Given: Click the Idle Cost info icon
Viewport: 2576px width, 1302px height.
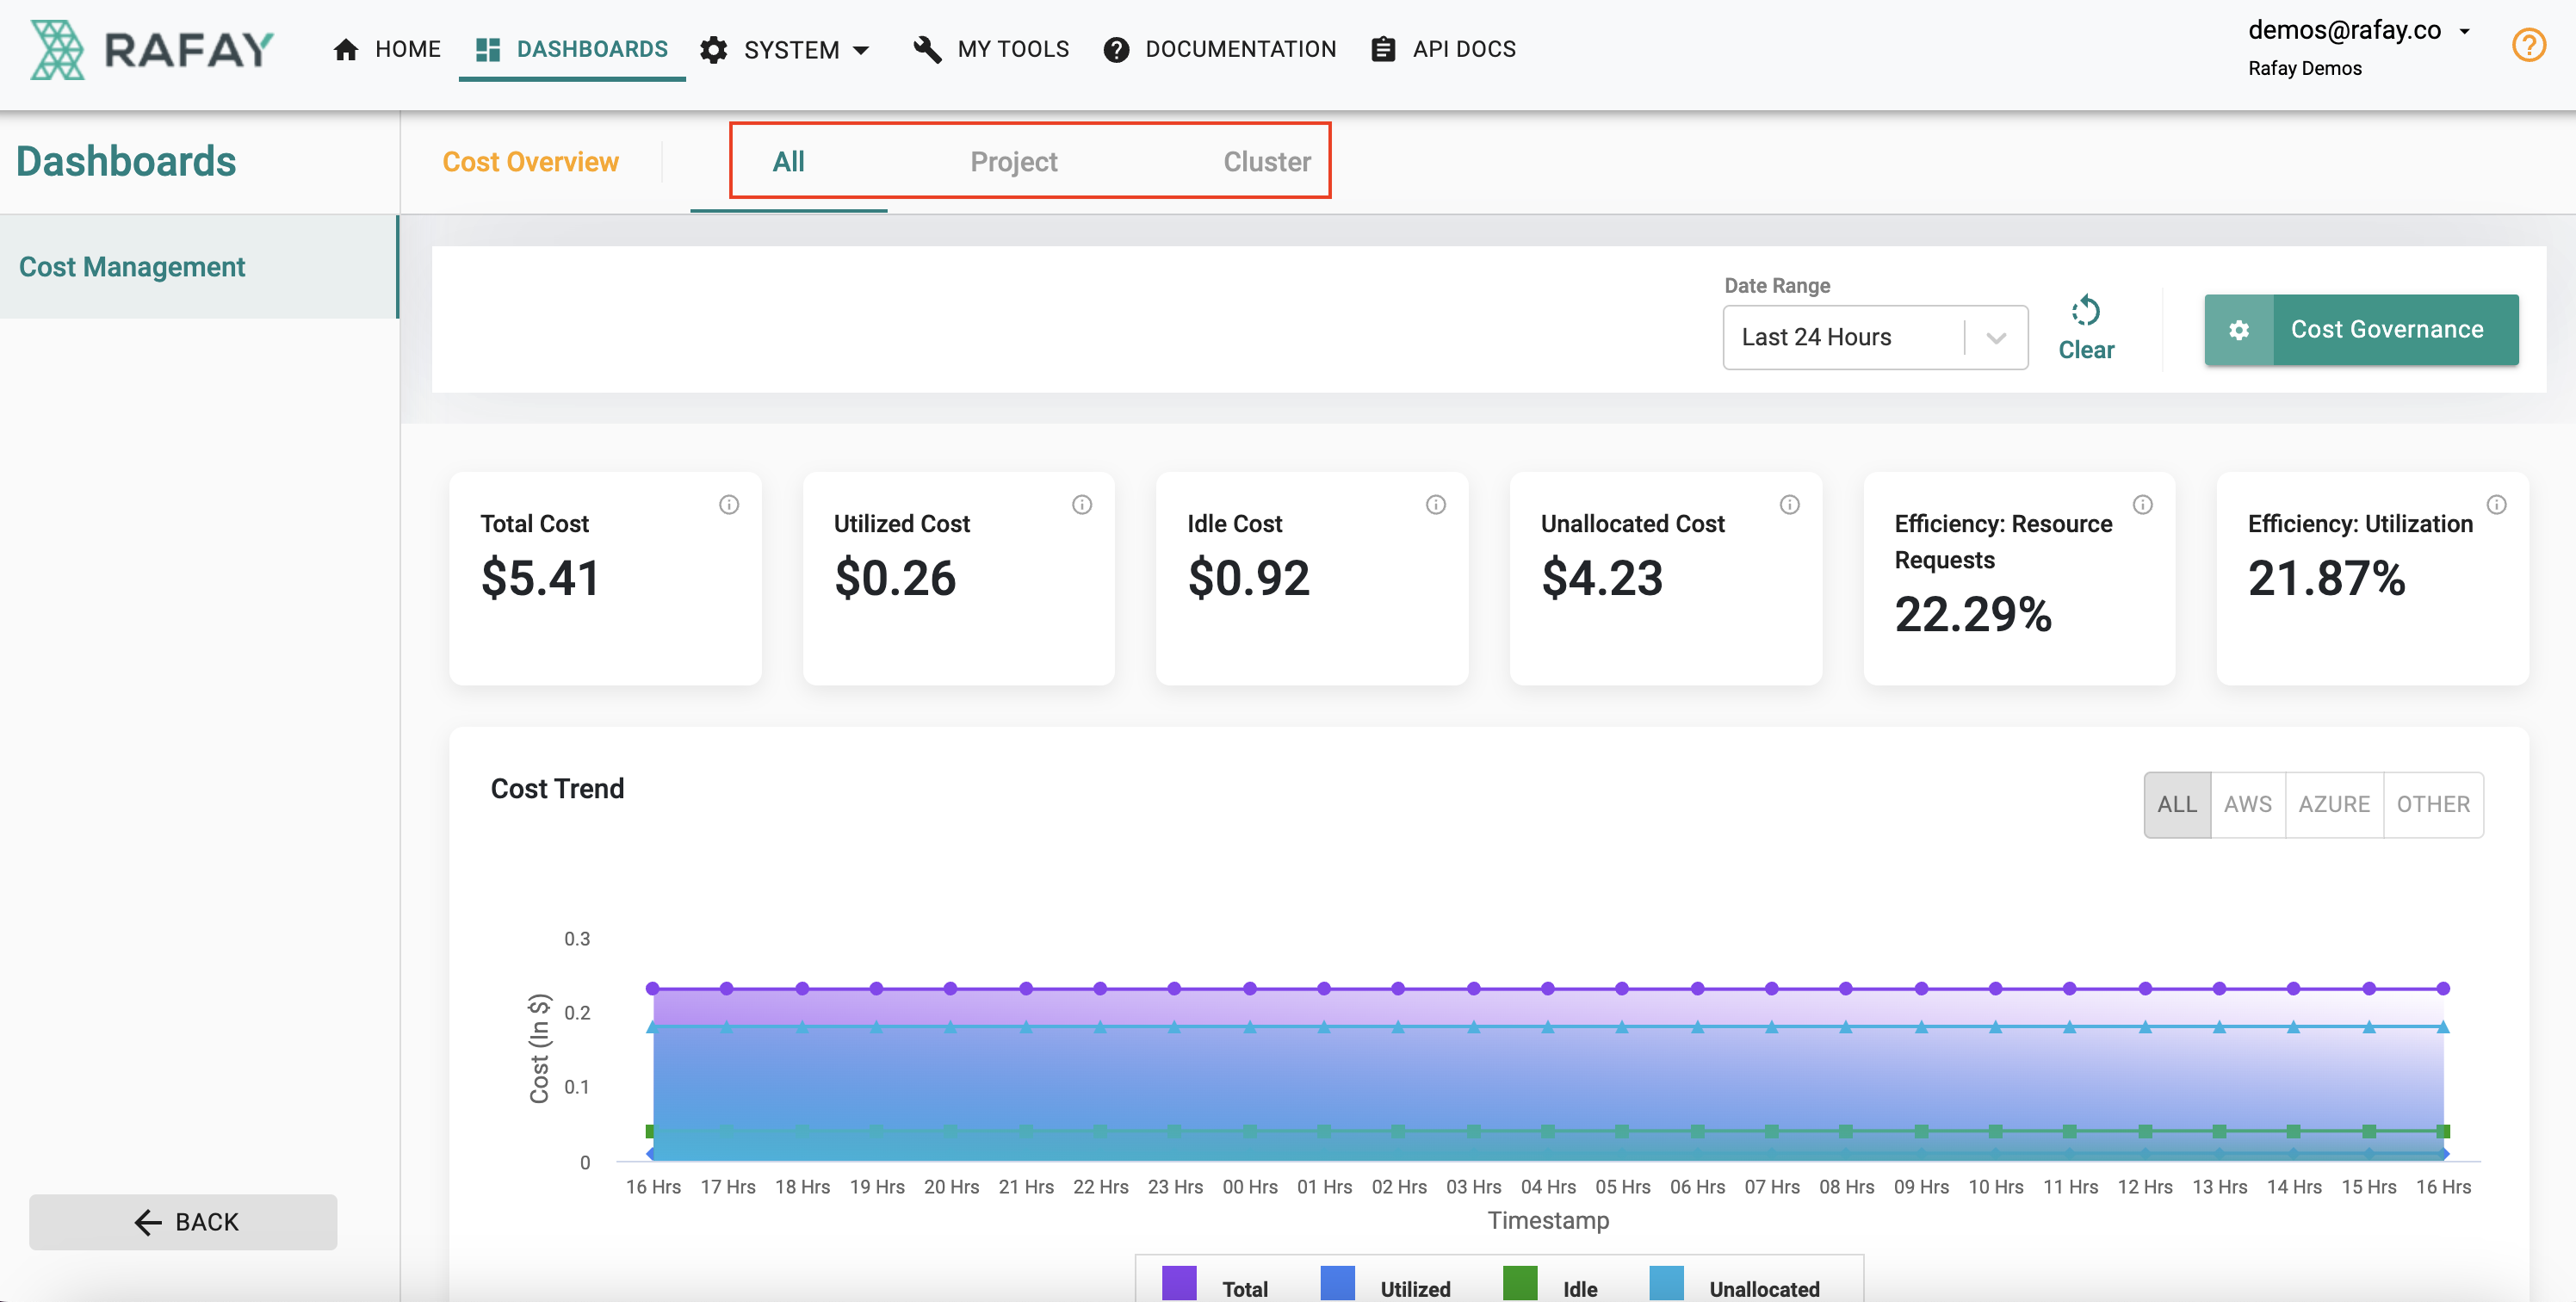Looking at the screenshot, I should point(1436,505).
